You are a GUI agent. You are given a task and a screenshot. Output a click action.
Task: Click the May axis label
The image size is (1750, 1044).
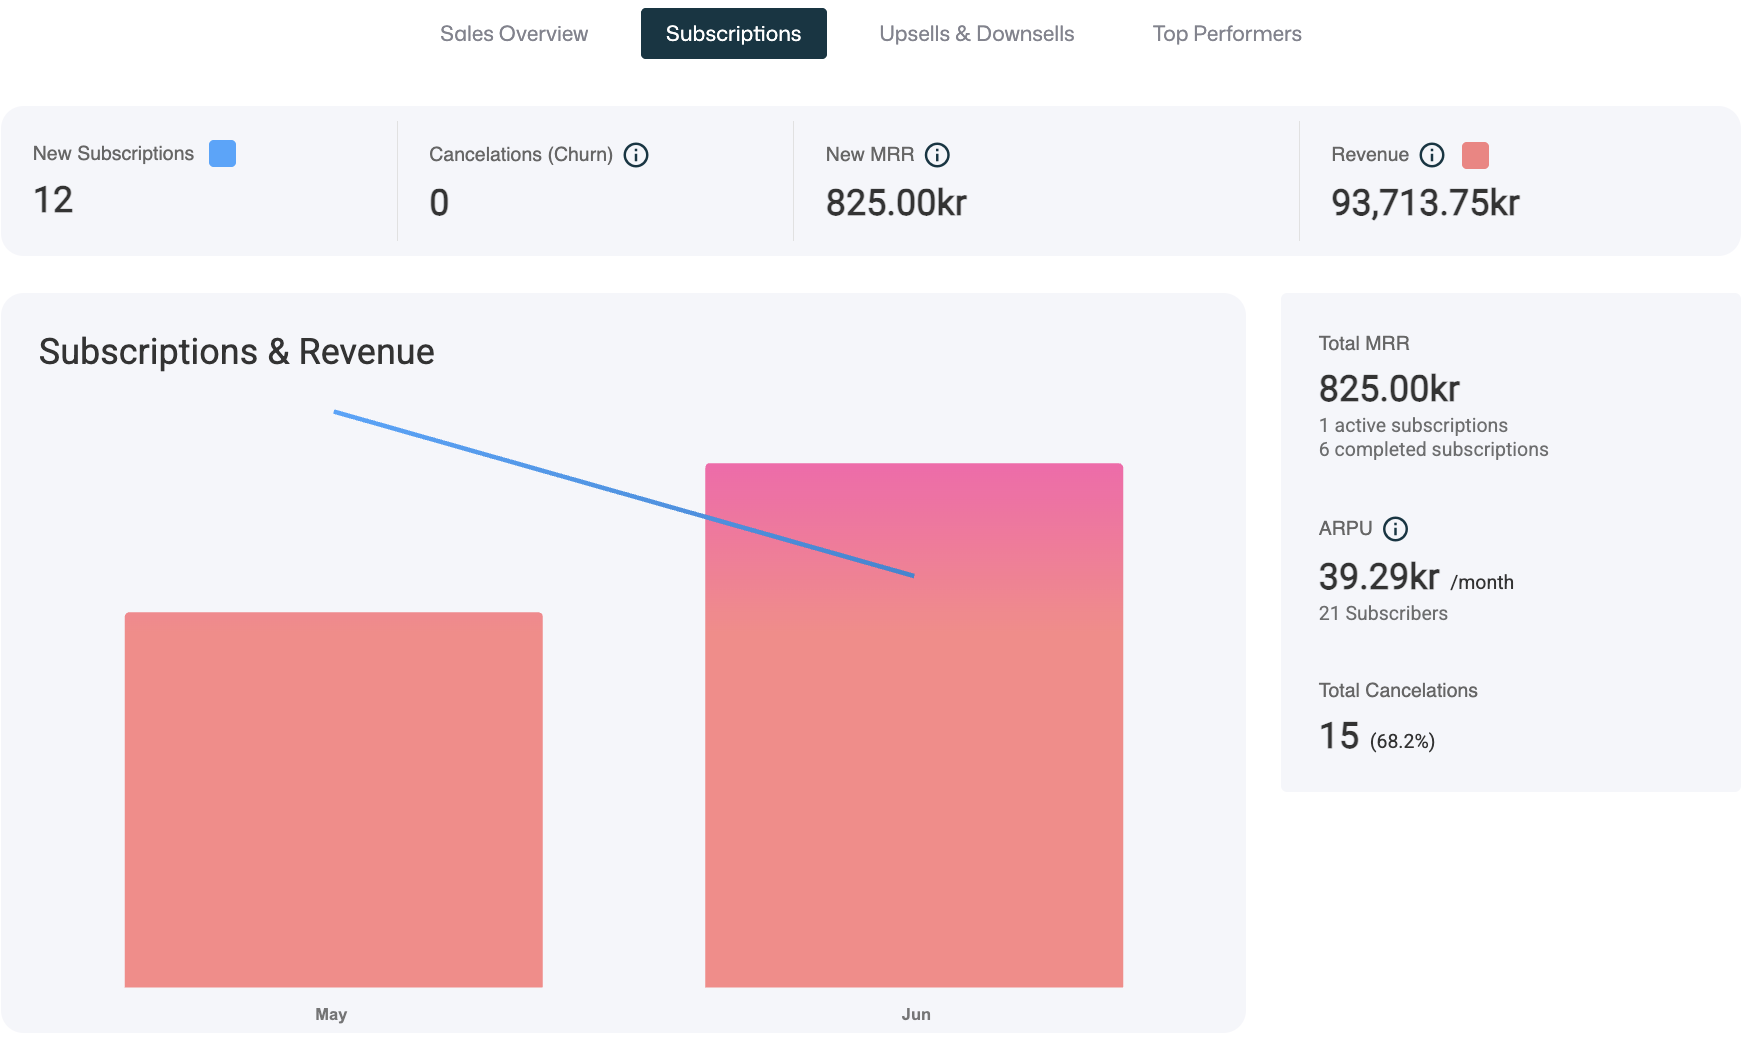pyautogui.click(x=331, y=1014)
